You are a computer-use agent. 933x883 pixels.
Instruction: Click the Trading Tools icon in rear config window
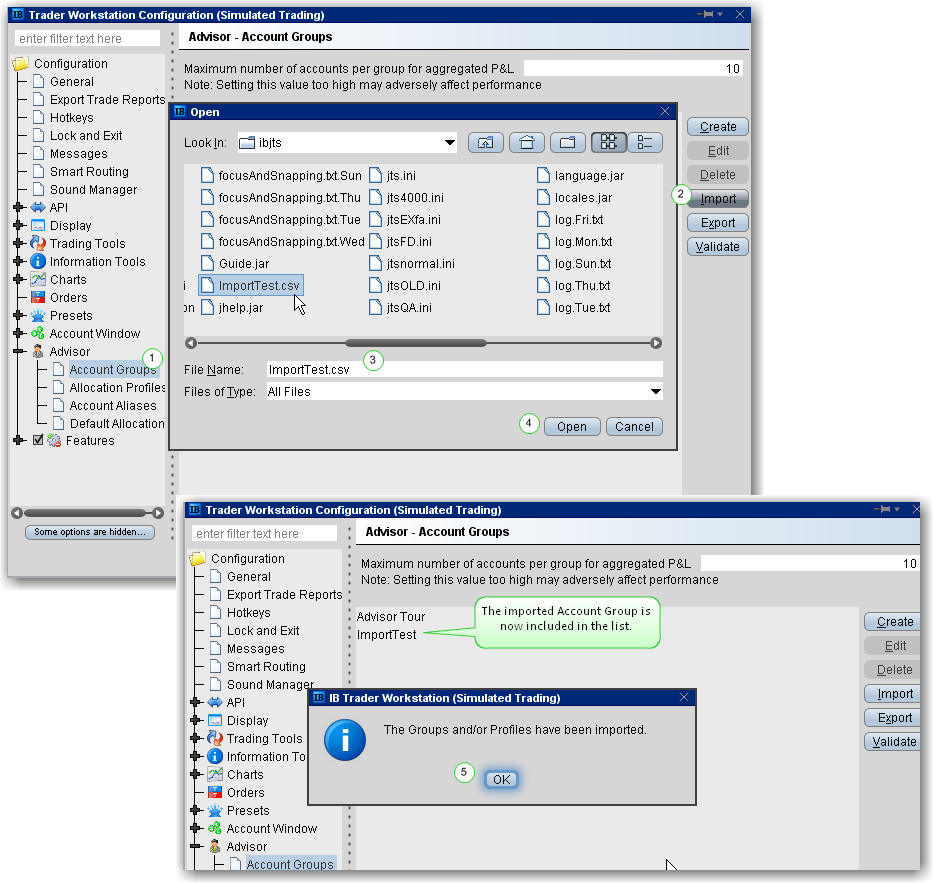point(38,243)
